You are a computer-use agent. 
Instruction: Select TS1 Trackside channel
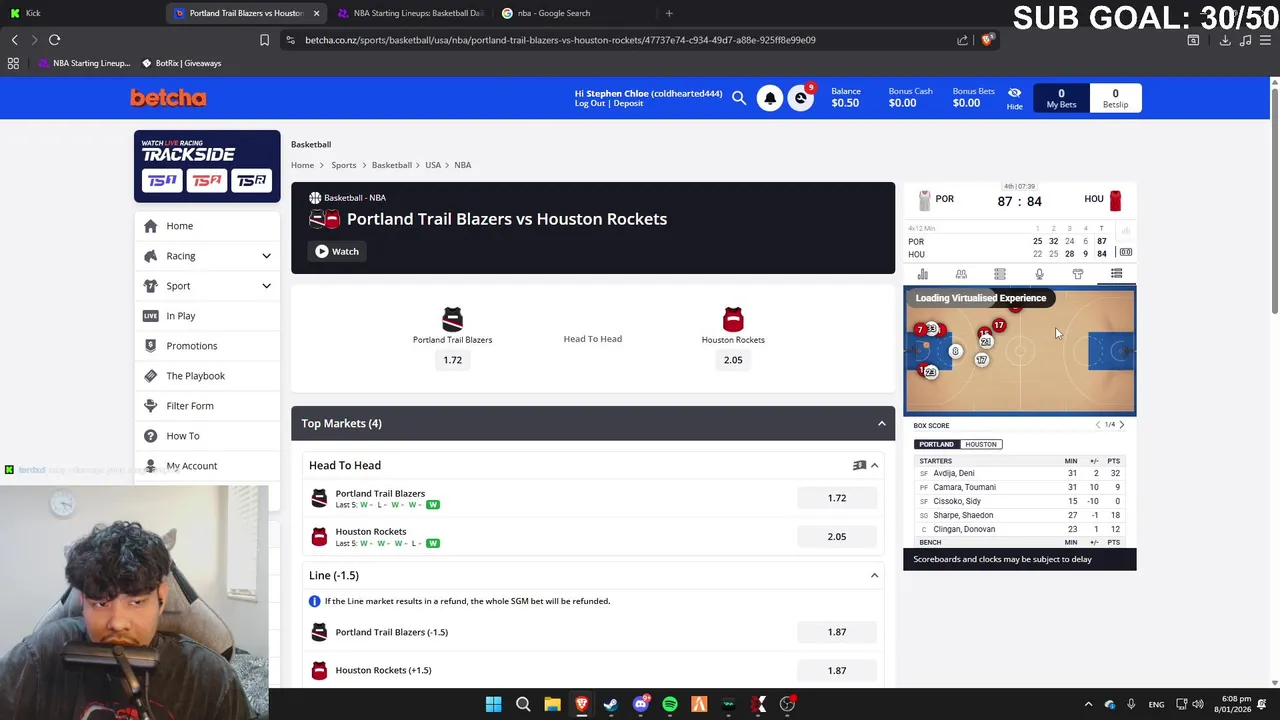pyautogui.click(x=162, y=181)
